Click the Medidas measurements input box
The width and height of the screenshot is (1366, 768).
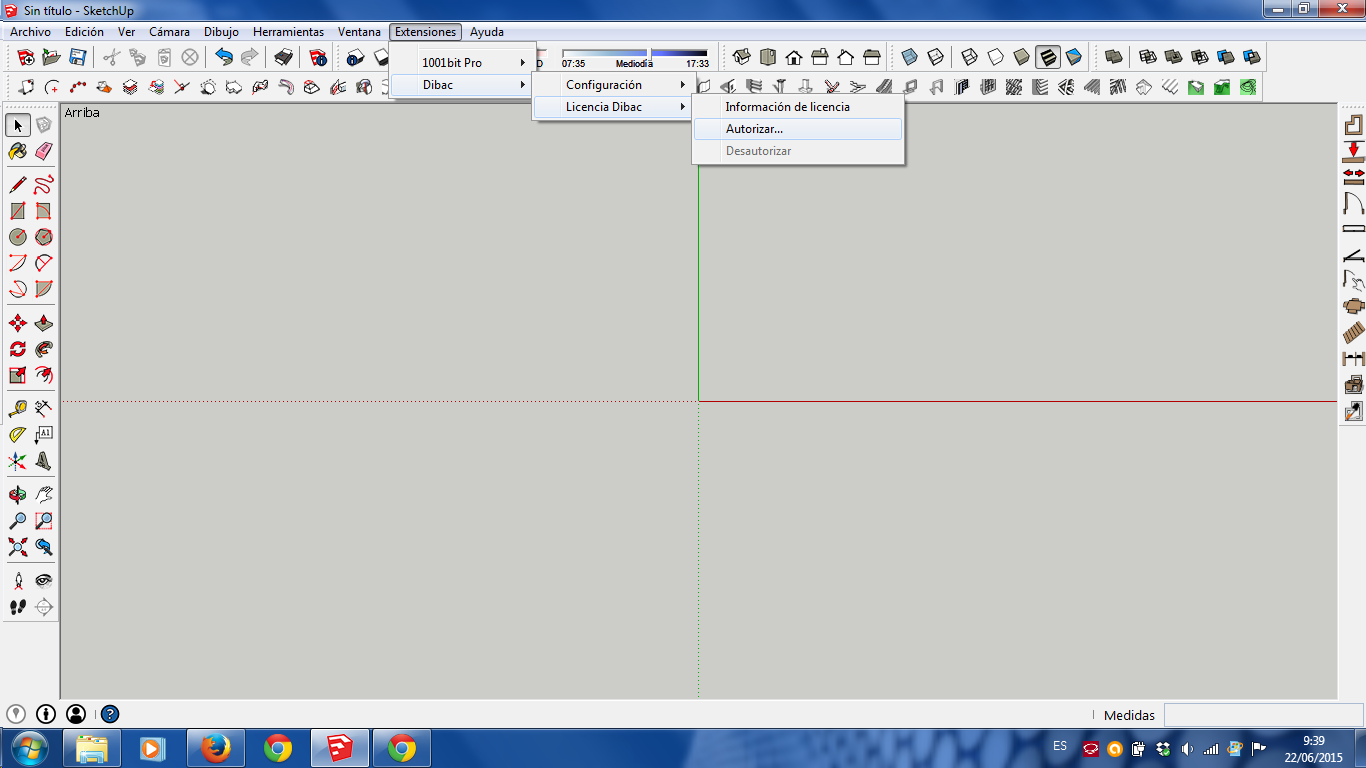(1263, 715)
